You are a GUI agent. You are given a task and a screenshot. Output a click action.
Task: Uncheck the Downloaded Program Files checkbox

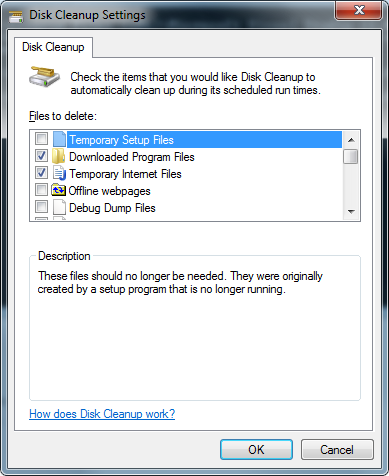(x=42, y=156)
